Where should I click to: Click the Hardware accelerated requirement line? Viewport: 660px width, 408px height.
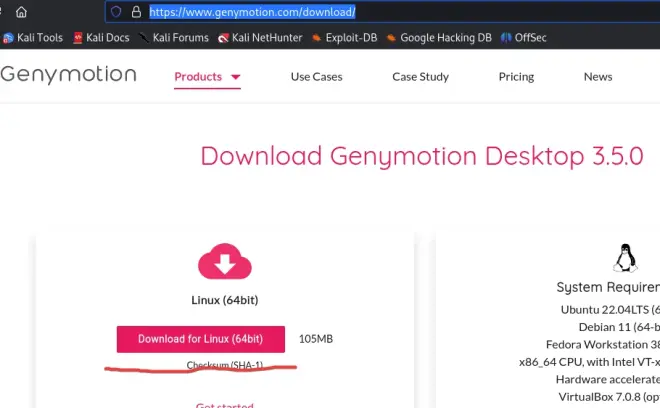coord(608,379)
